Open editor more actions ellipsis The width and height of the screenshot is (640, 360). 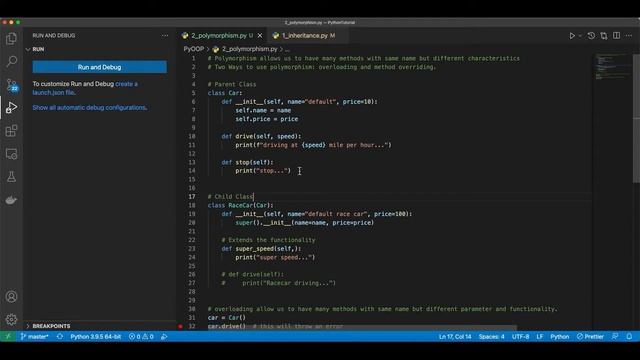[629, 36]
